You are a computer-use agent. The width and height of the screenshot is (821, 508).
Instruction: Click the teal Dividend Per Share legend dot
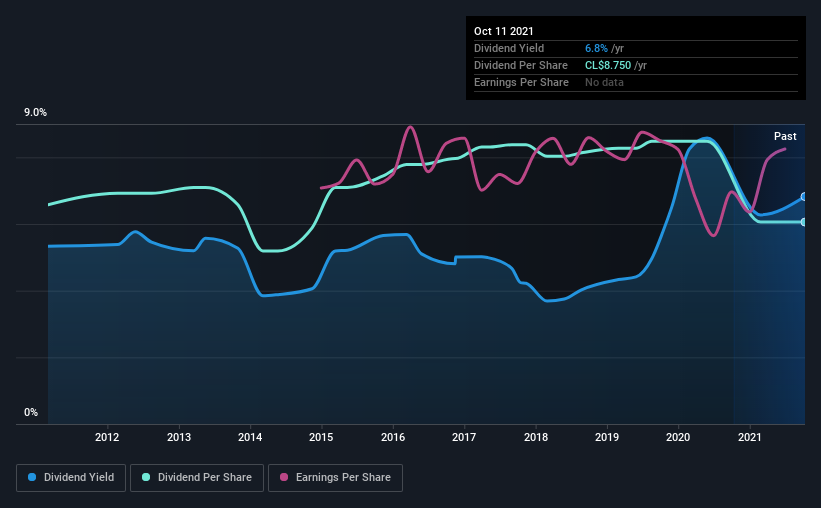click(146, 477)
